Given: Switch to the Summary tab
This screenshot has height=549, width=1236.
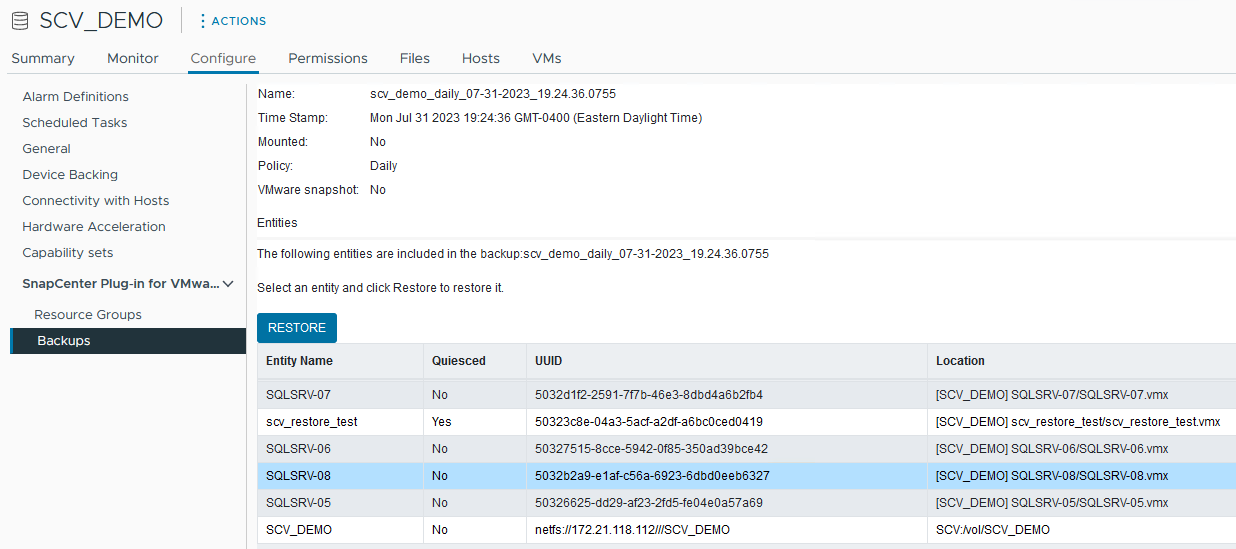Looking at the screenshot, I should pyautogui.click(x=43, y=58).
